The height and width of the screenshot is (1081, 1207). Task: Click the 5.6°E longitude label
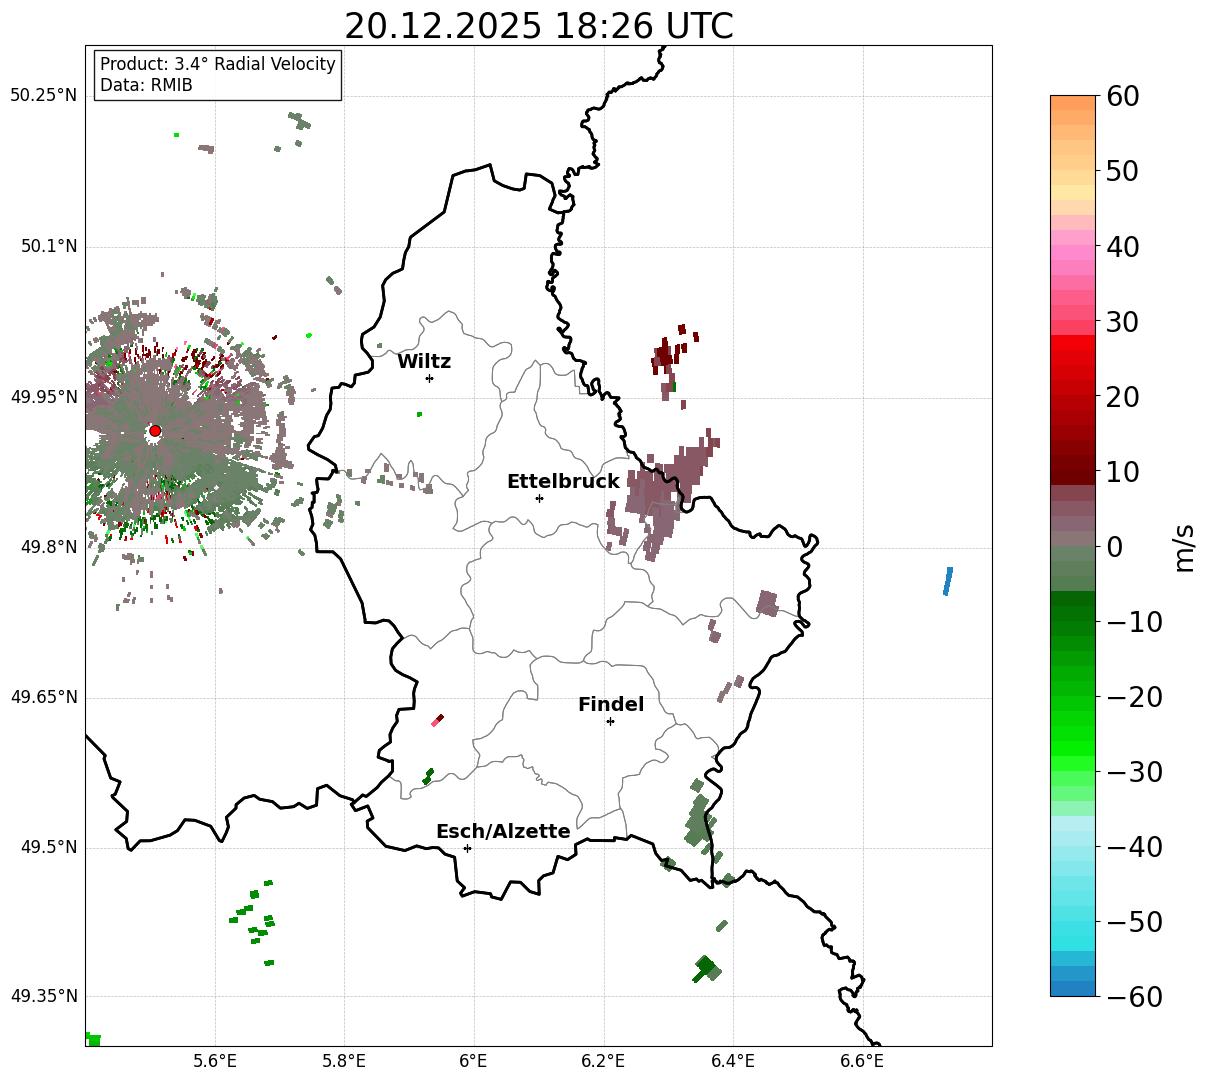pos(215,1061)
